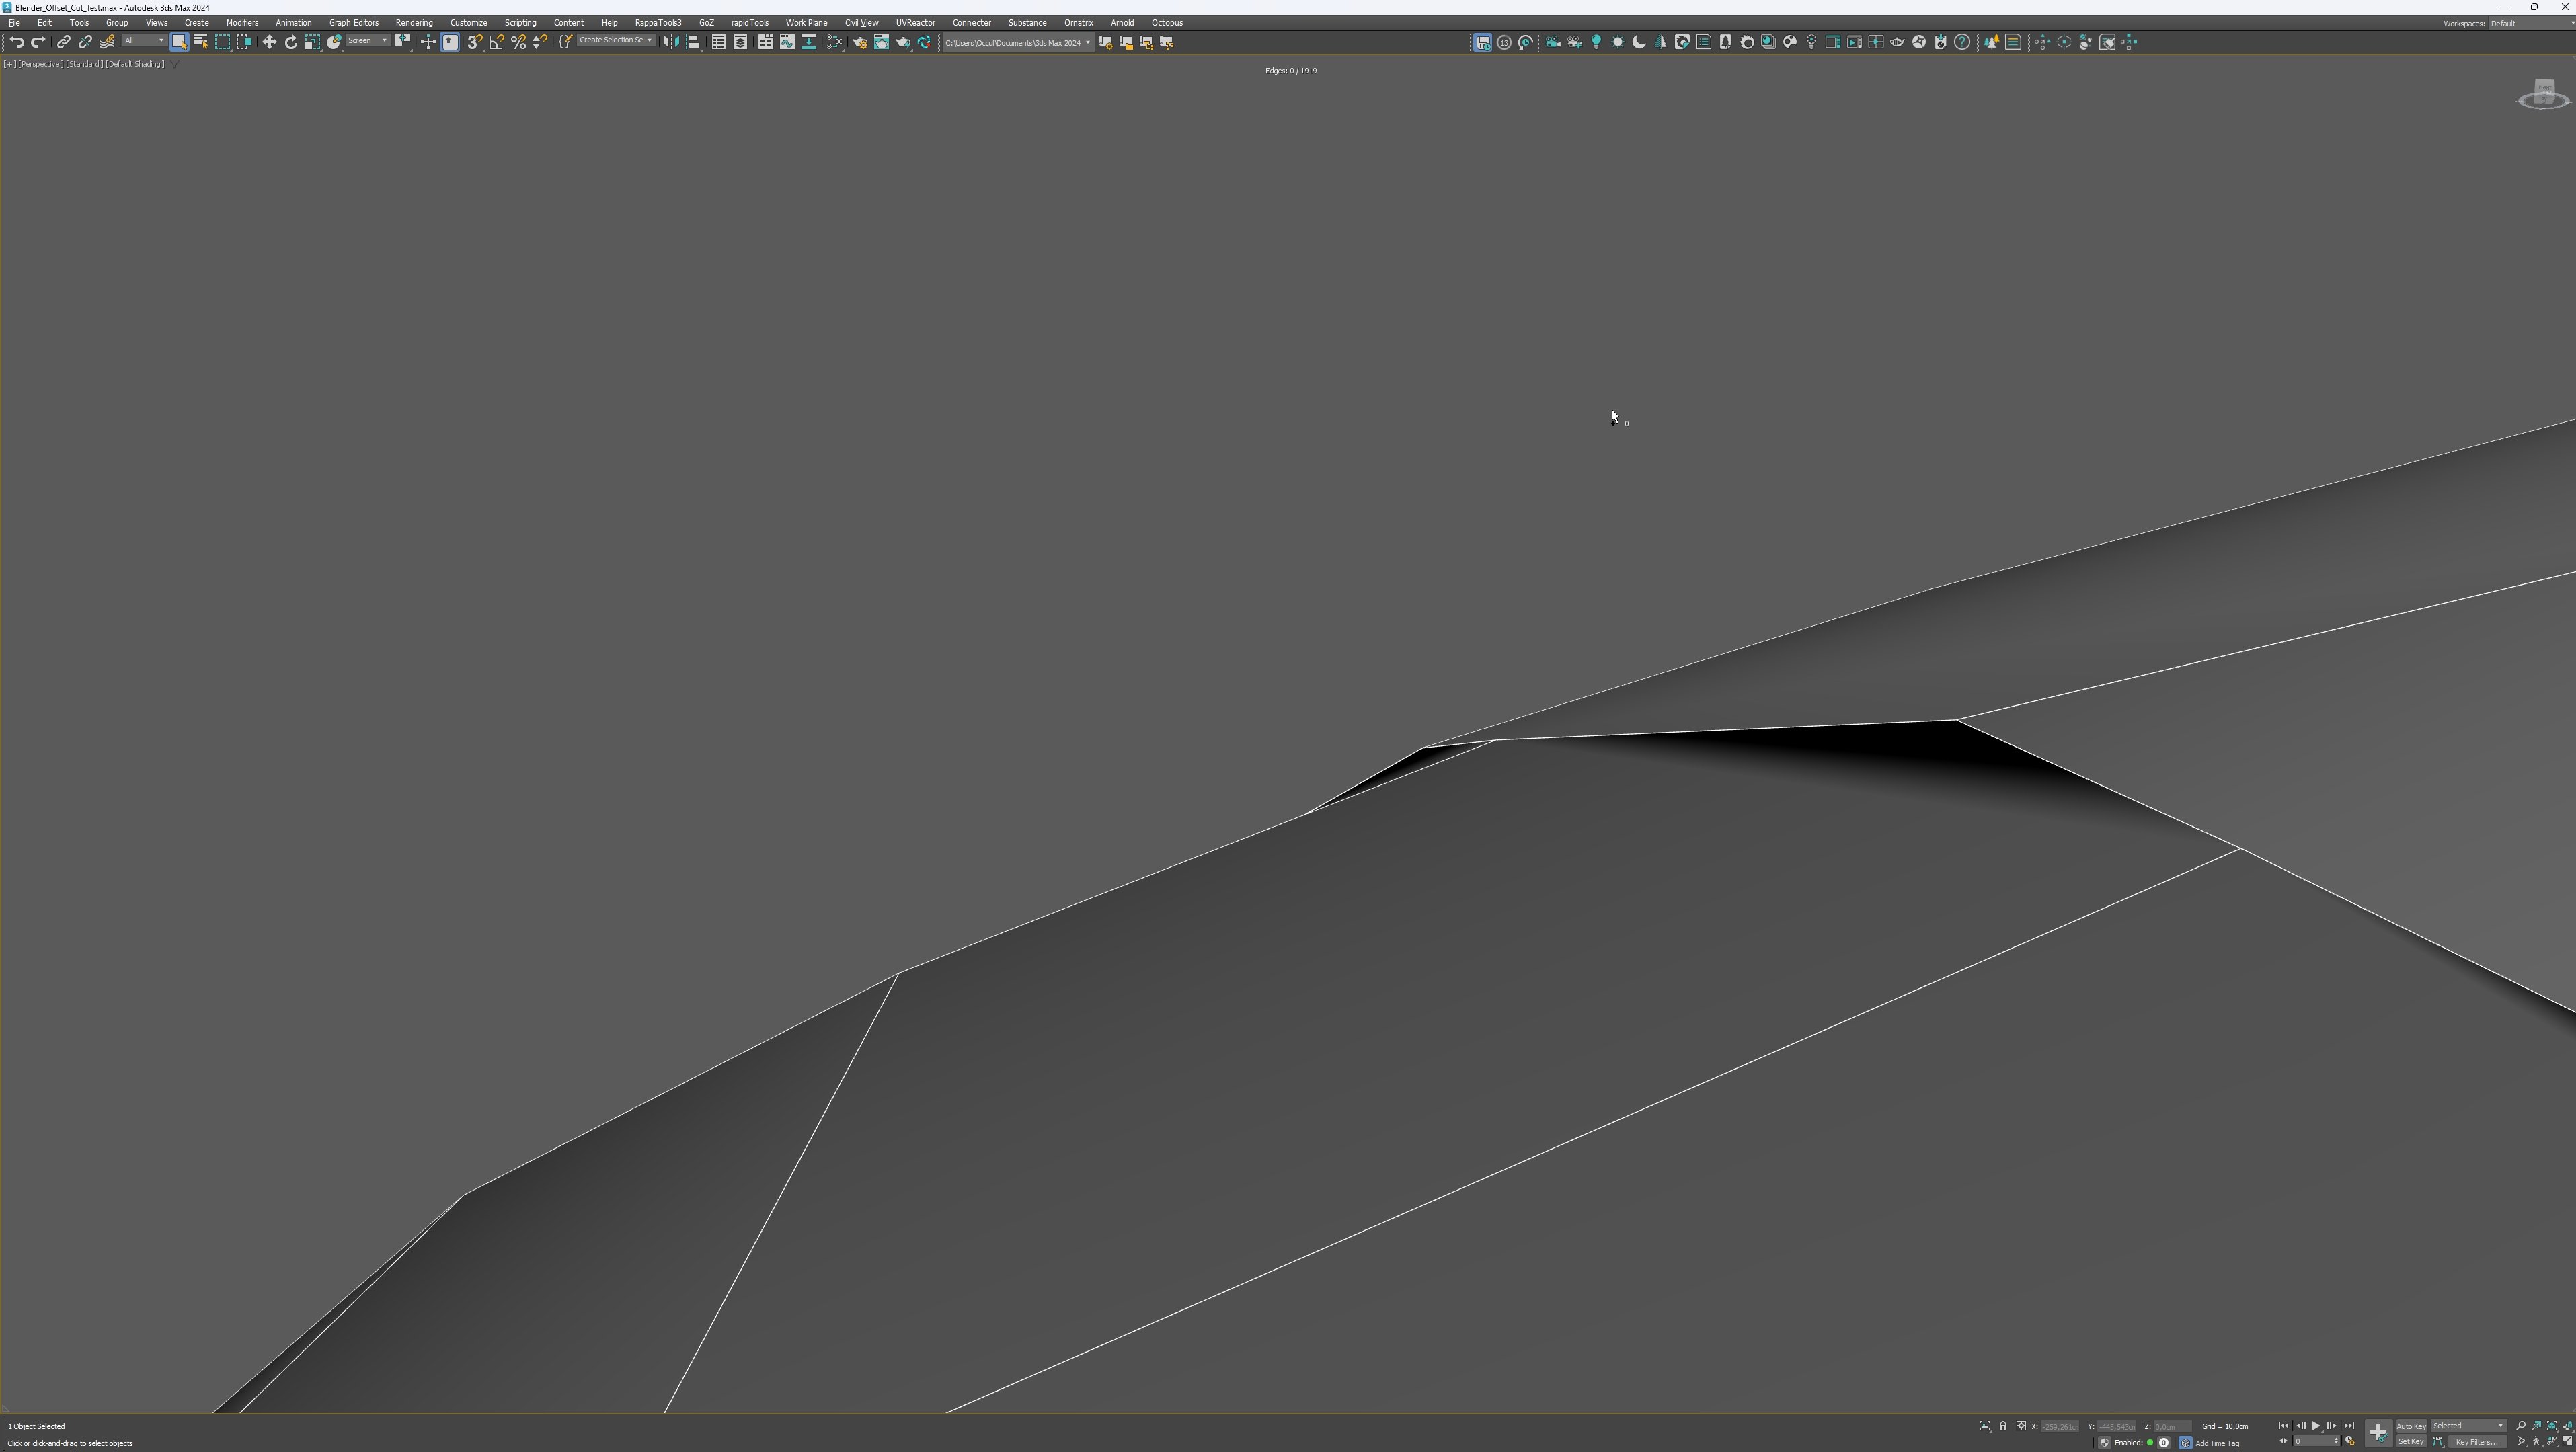Open the Render Setup teapot icon

click(859, 42)
